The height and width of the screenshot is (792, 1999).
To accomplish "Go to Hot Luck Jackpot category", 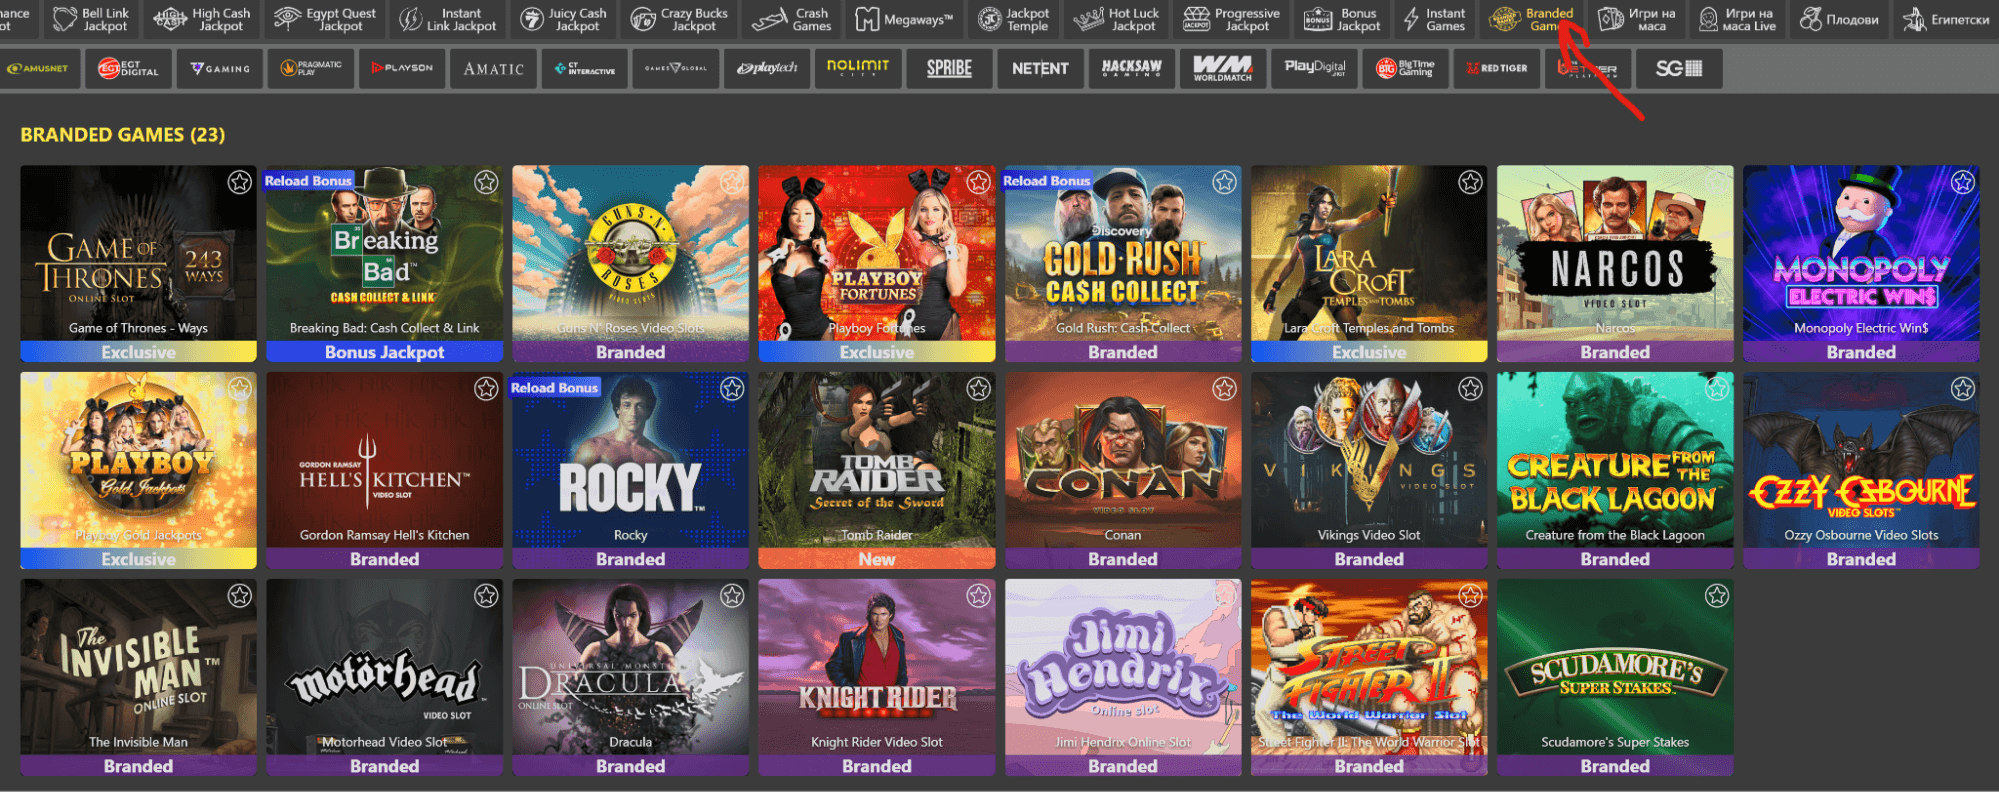I will pos(1116,19).
